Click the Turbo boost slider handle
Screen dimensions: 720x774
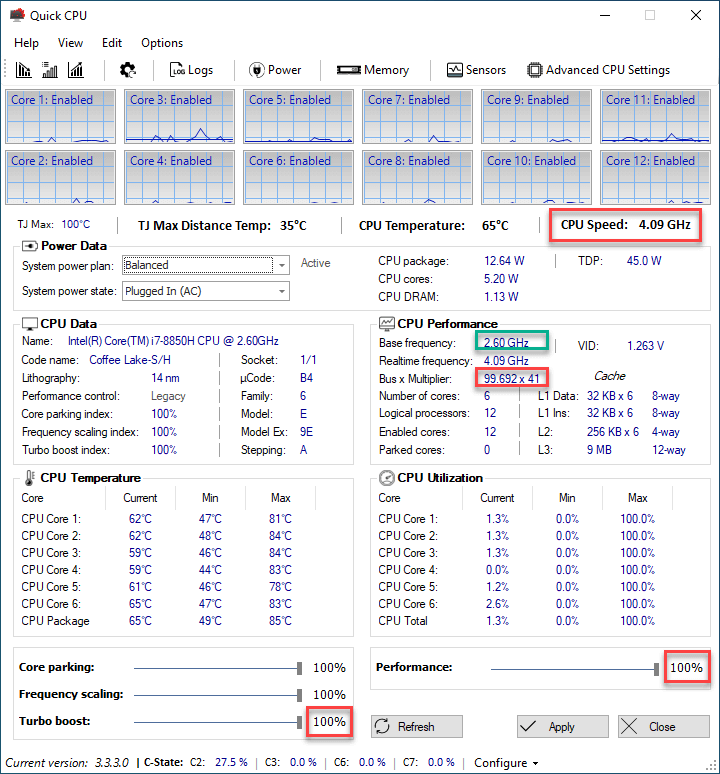(x=299, y=721)
